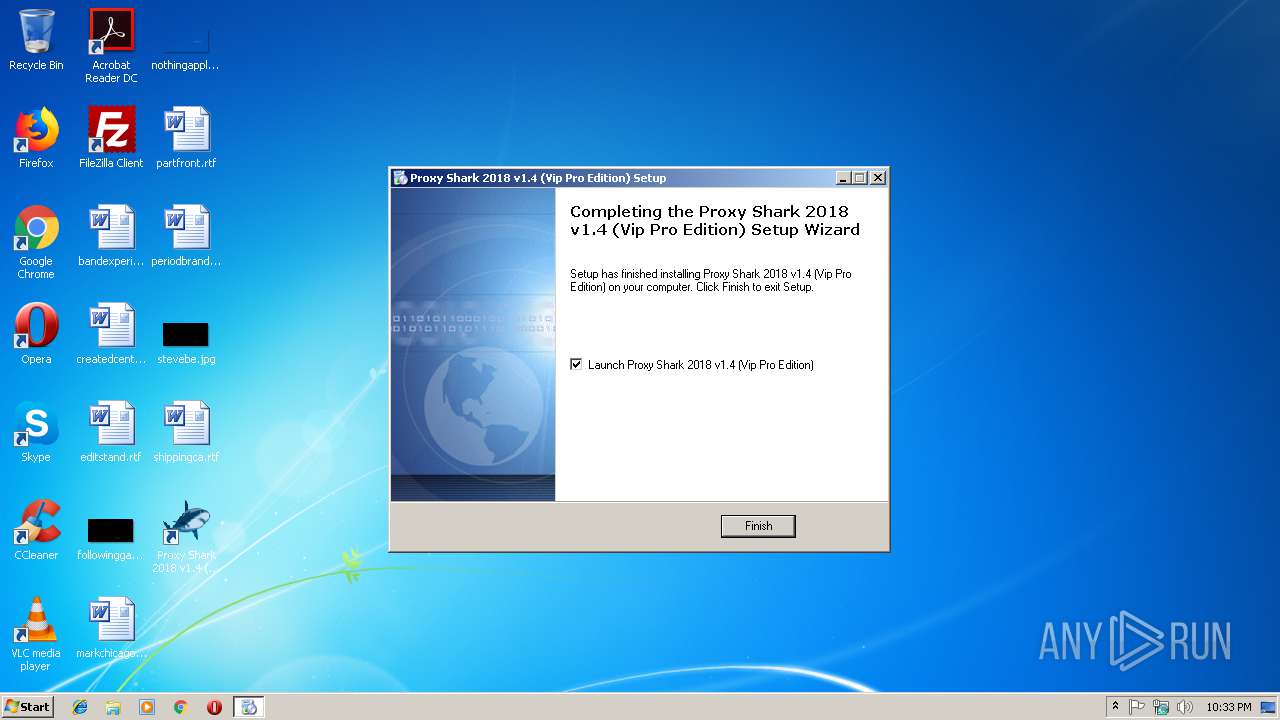Click the Setup window title bar icon
This screenshot has height=720, width=1280.
click(x=400, y=178)
